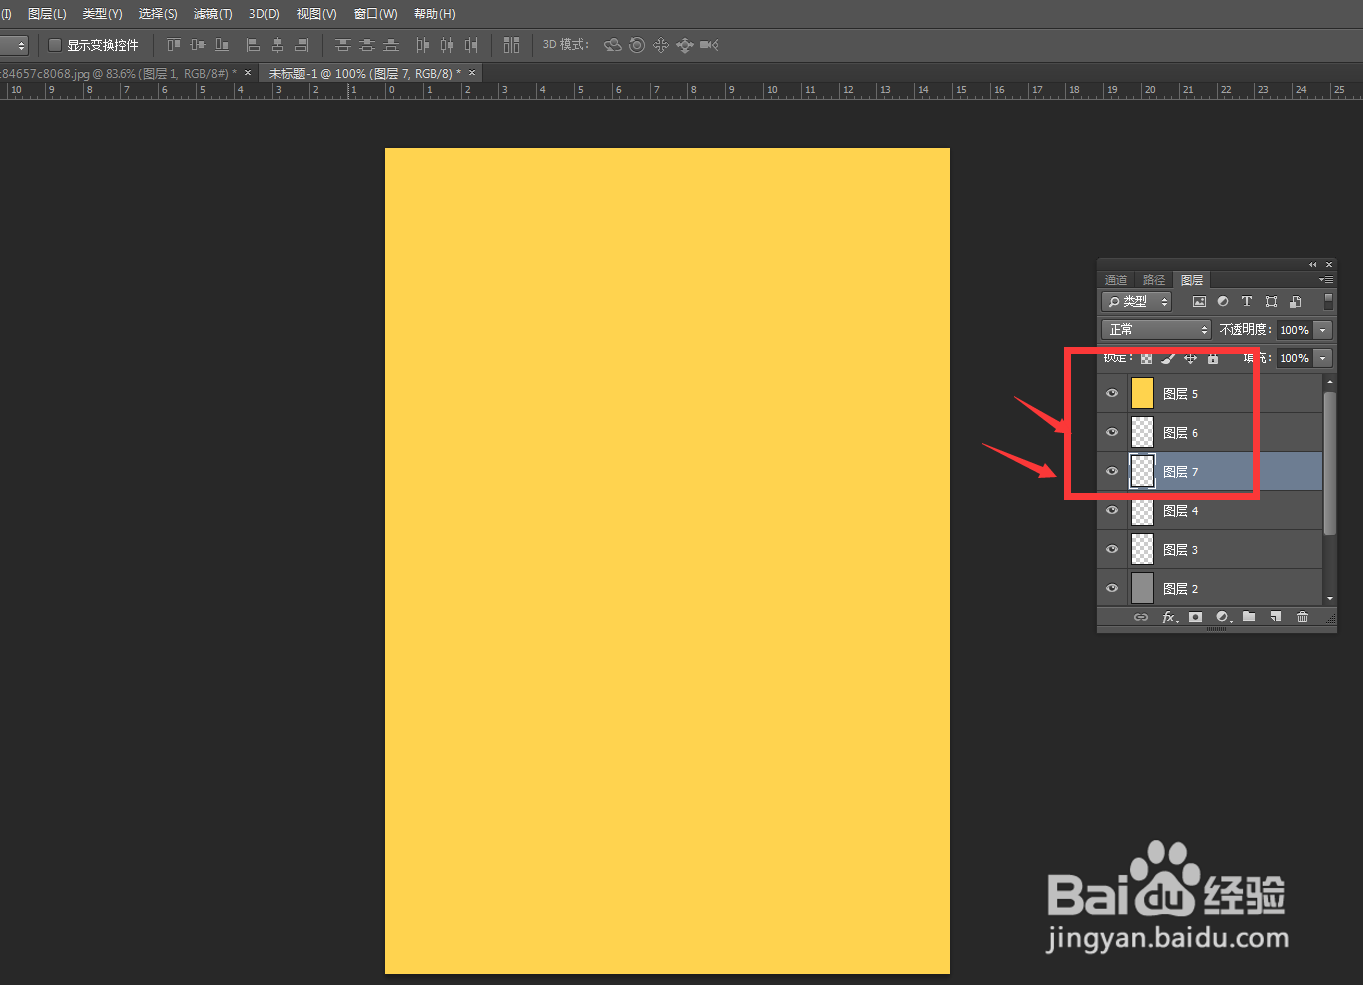The width and height of the screenshot is (1363, 985).
Task: Hide 图层 2 using eye icon
Action: tap(1112, 588)
